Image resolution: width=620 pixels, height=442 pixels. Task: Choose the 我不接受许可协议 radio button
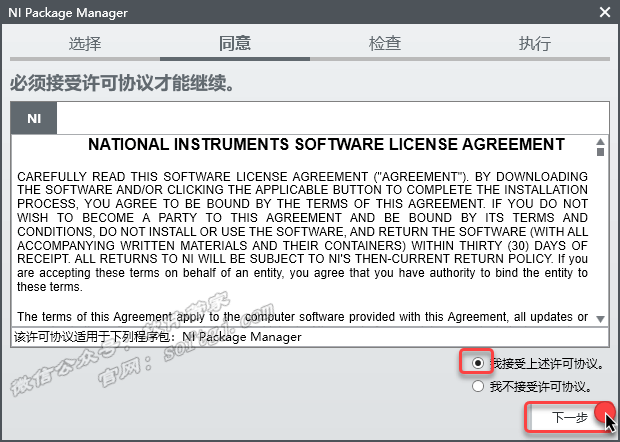point(478,386)
